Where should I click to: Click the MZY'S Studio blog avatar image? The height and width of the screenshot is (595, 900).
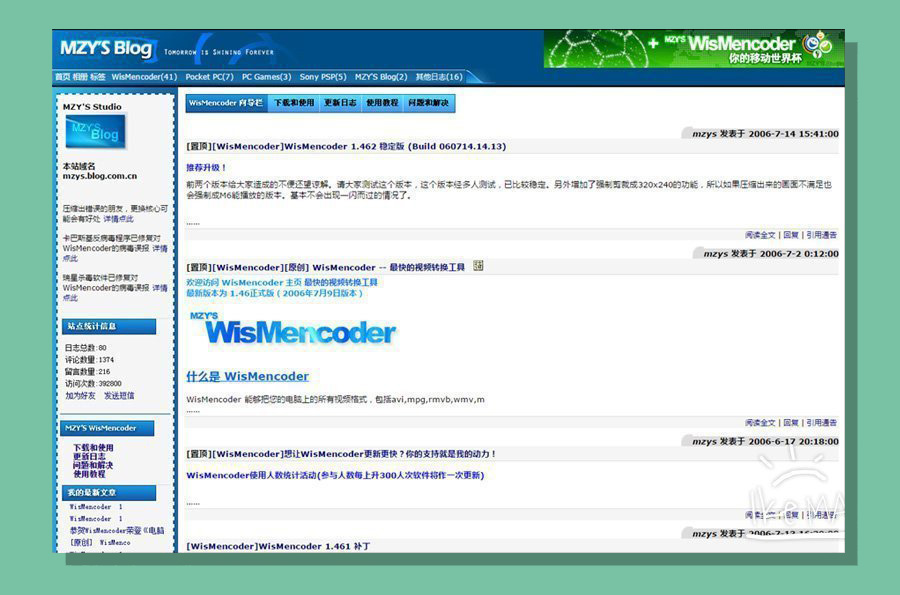click(95, 132)
